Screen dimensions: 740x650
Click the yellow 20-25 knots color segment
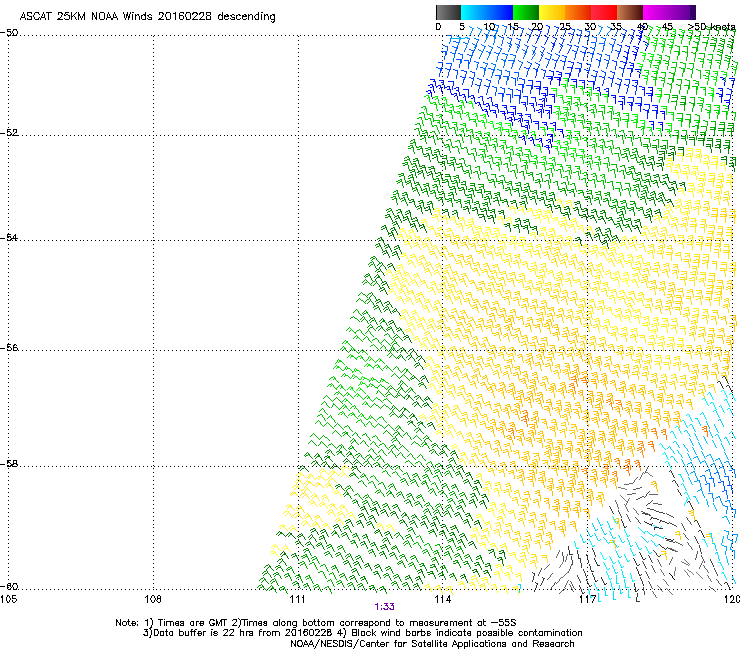(552, 12)
